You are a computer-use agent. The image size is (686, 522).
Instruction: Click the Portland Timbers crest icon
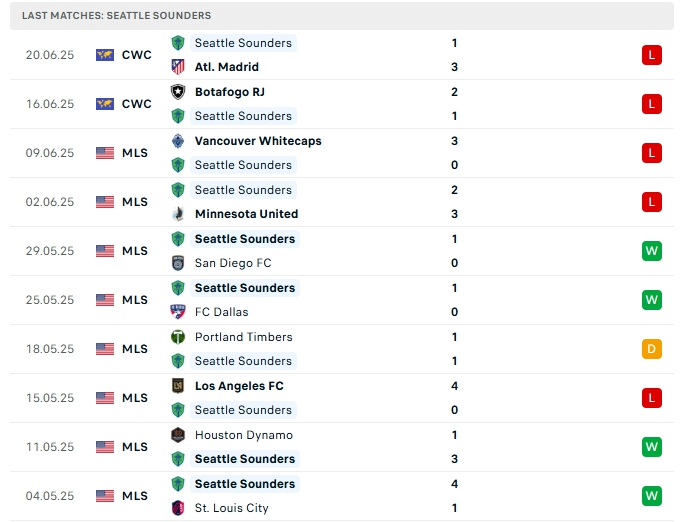[x=178, y=337]
